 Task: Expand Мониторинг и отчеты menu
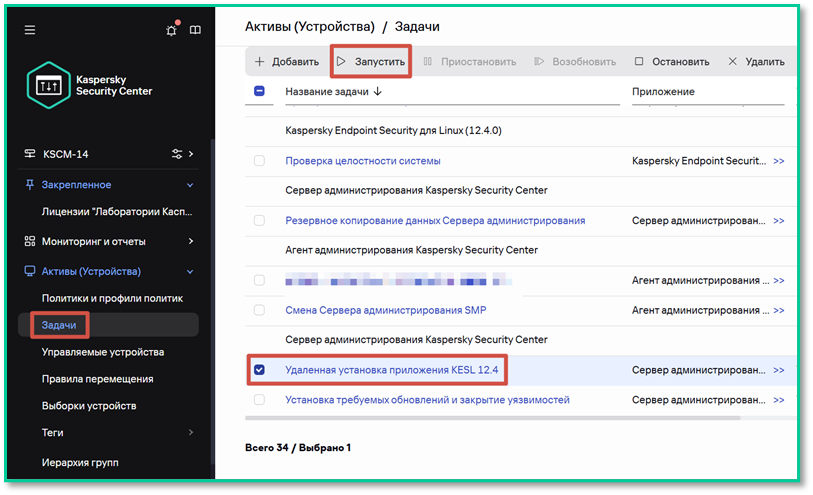point(191,241)
